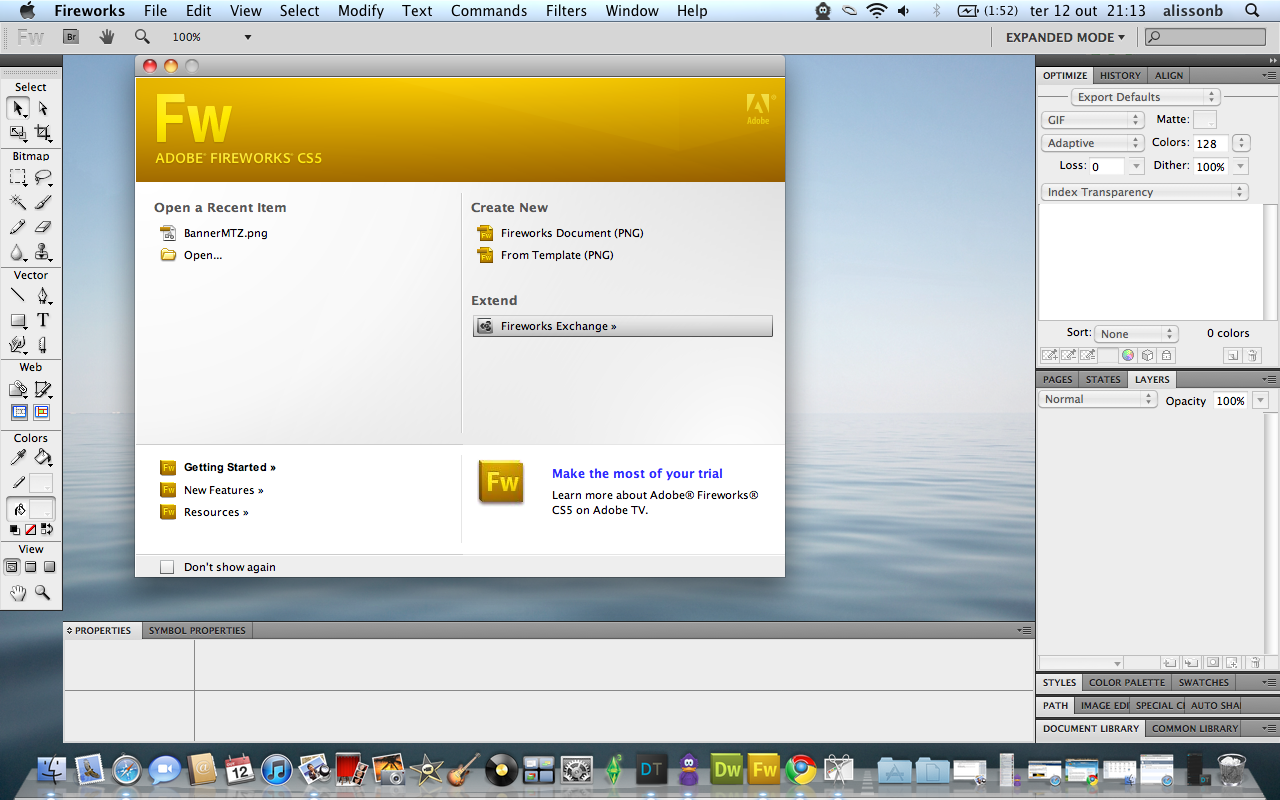This screenshot has height=800, width=1280.
Task: Click the Fireworks Exchange button
Action: (x=623, y=326)
